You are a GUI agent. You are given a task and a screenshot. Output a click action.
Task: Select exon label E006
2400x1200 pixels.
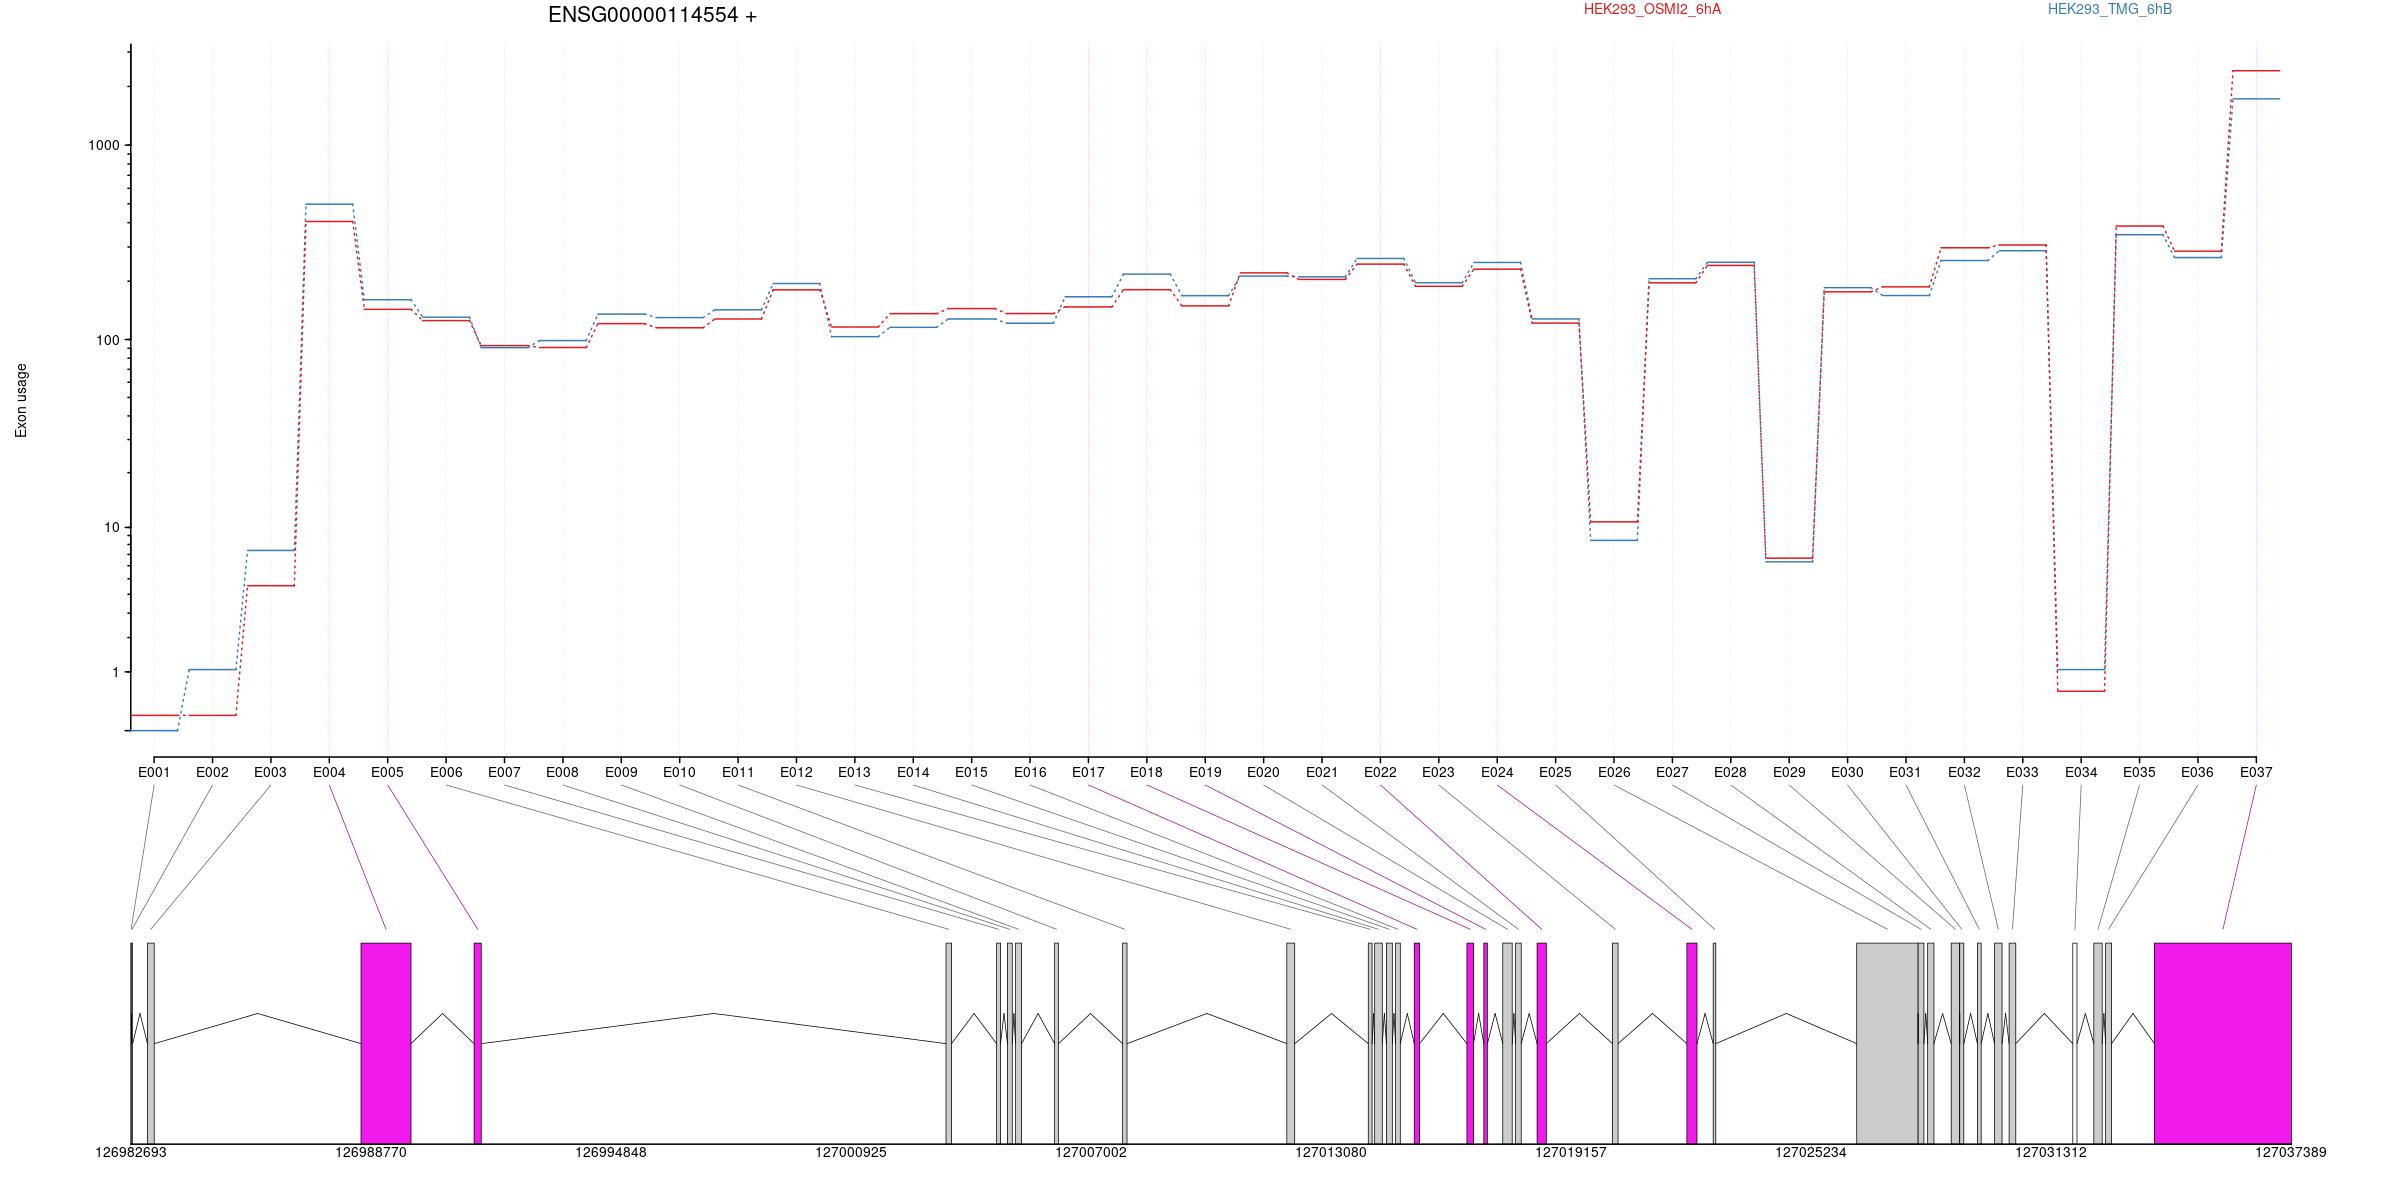(446, 772)
